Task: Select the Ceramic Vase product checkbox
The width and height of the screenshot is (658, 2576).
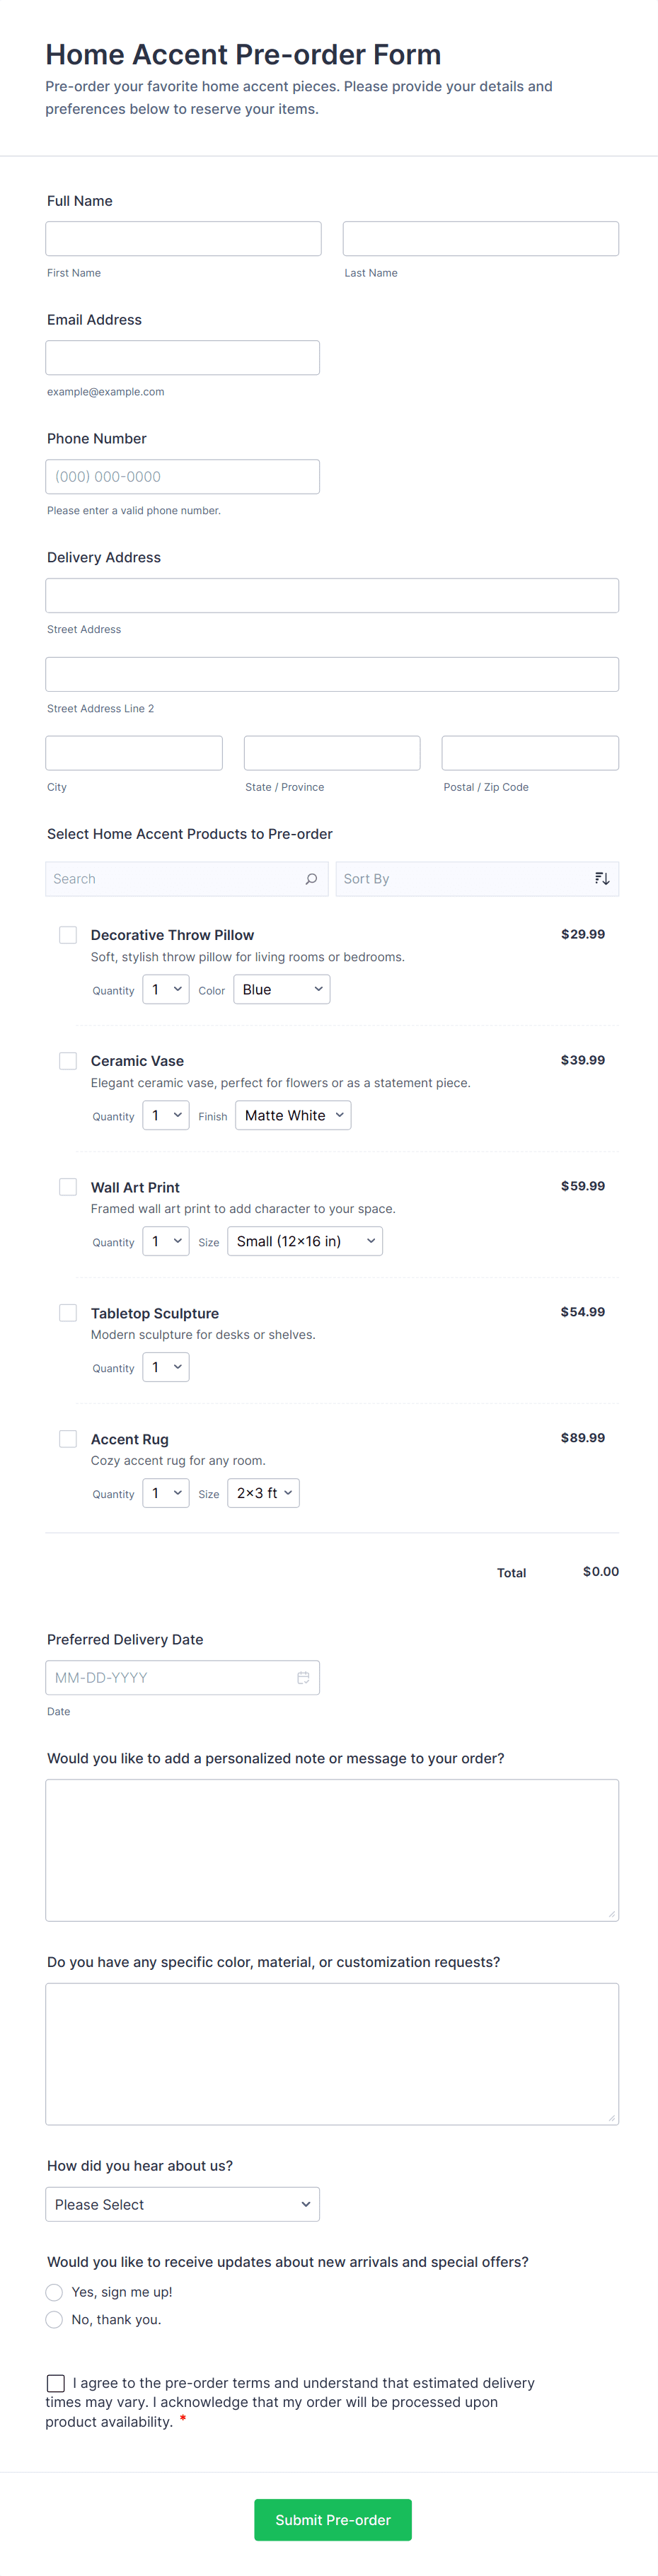Action: point(68,1061)
